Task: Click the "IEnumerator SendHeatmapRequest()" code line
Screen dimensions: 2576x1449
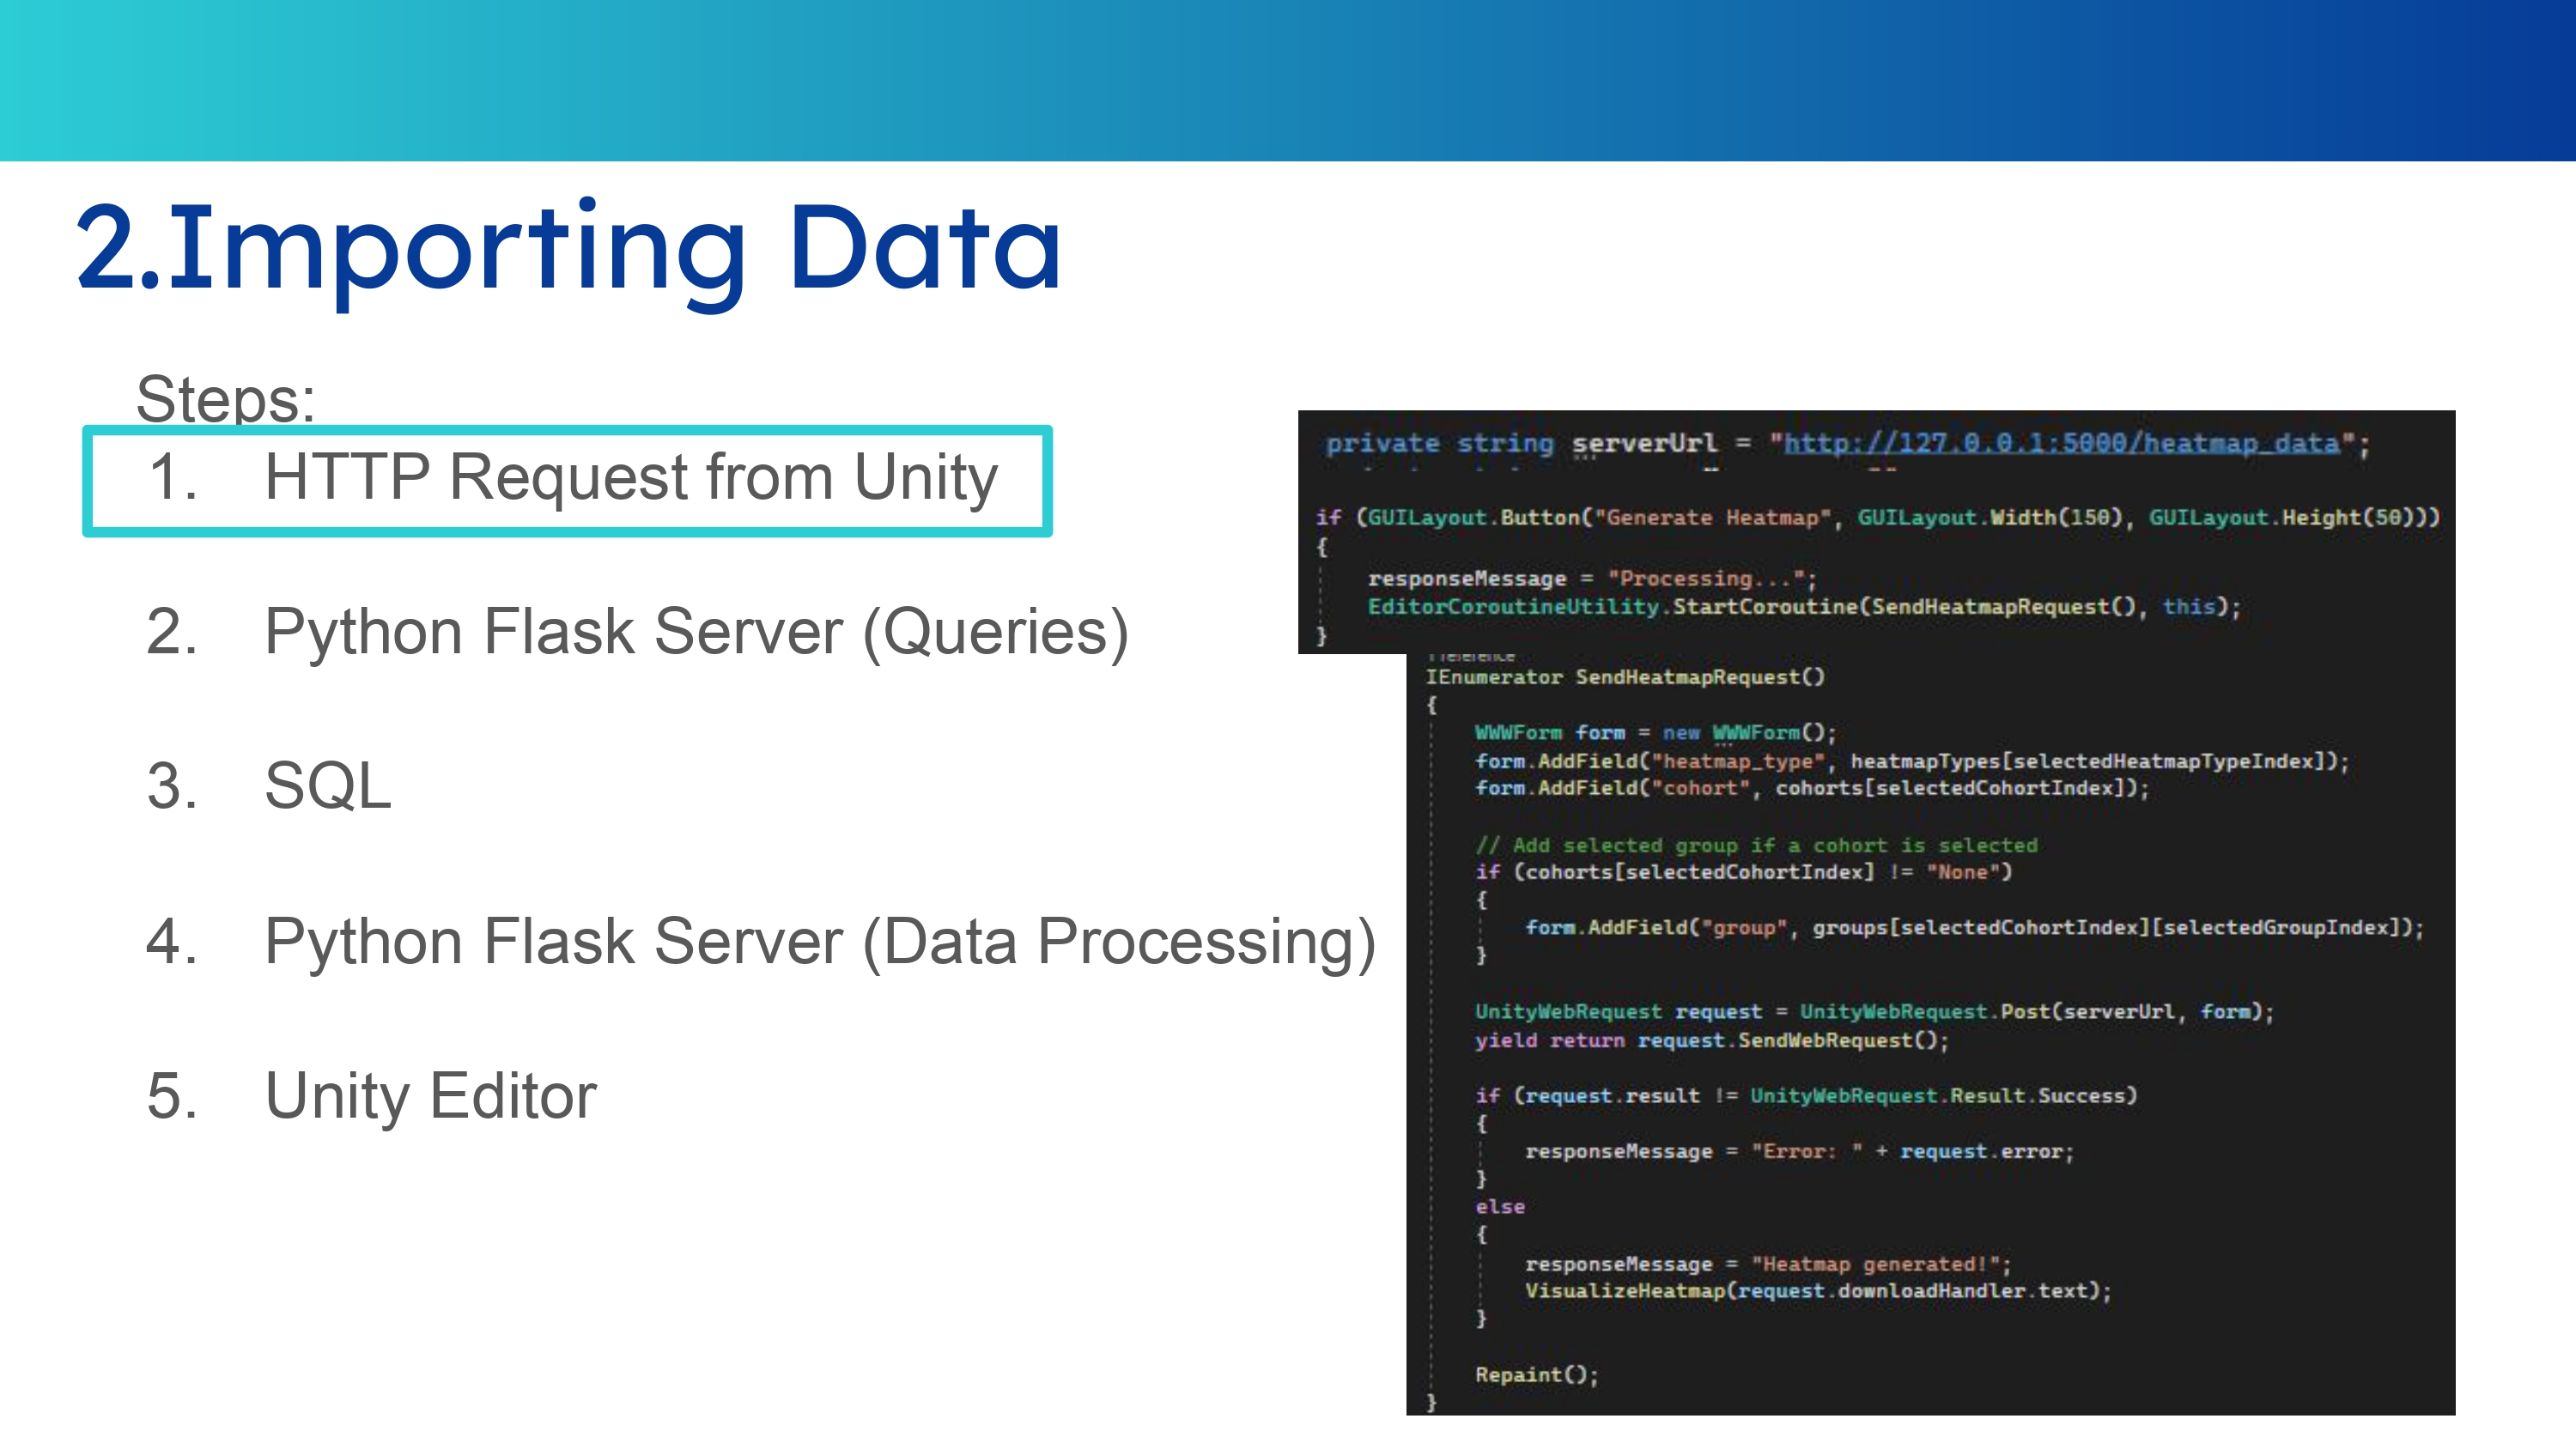Action: coord(1625,677)
